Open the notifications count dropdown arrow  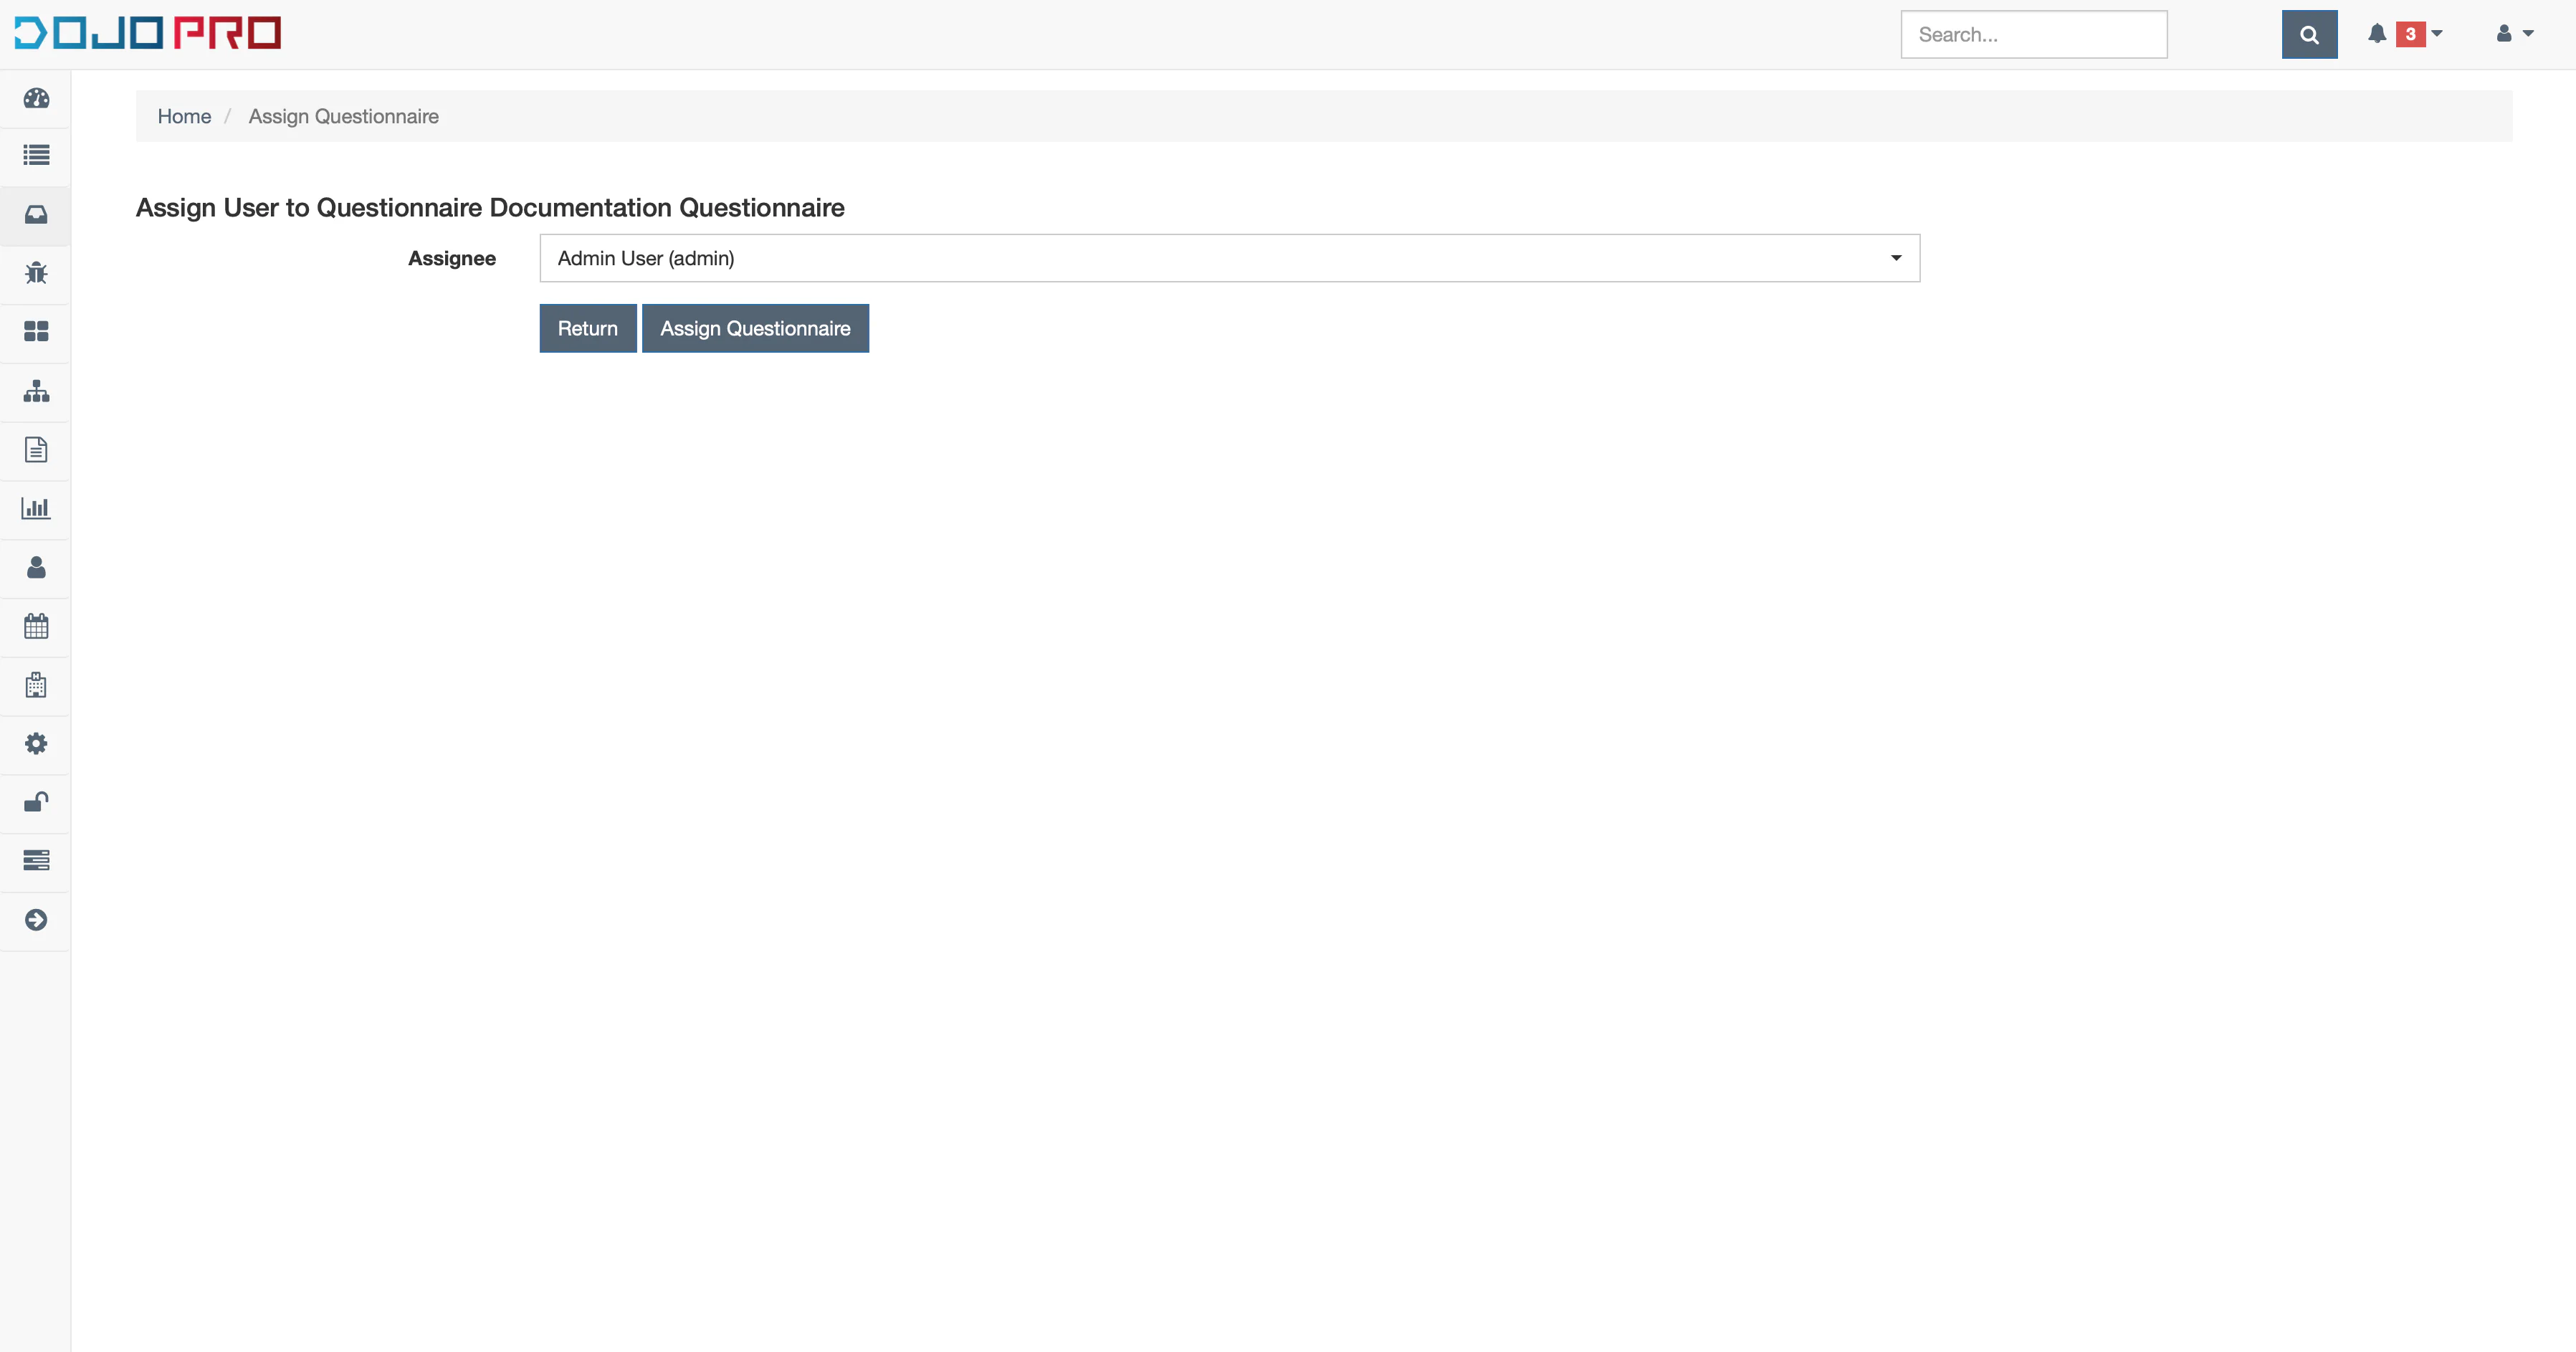[x=2437, y=33]
